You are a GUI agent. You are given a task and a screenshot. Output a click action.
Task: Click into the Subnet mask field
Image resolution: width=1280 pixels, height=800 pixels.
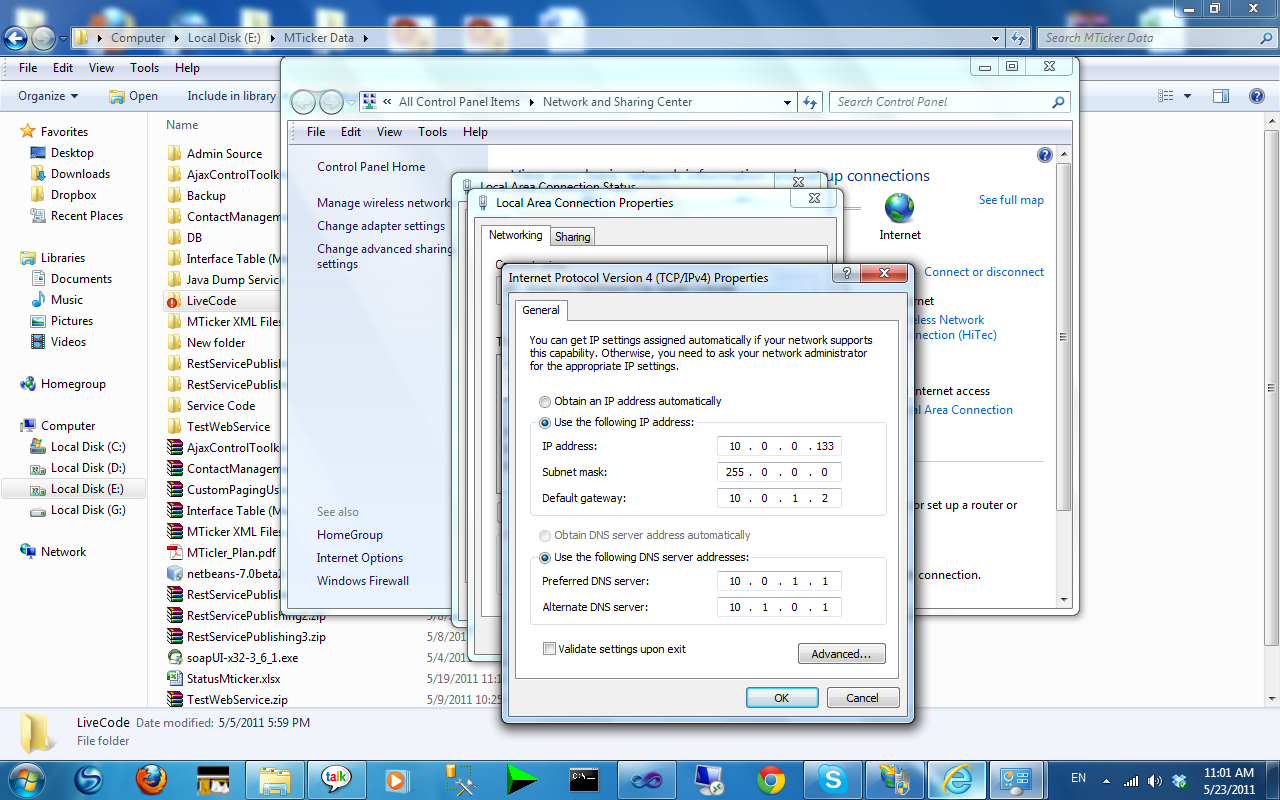(x=779, y=472)
